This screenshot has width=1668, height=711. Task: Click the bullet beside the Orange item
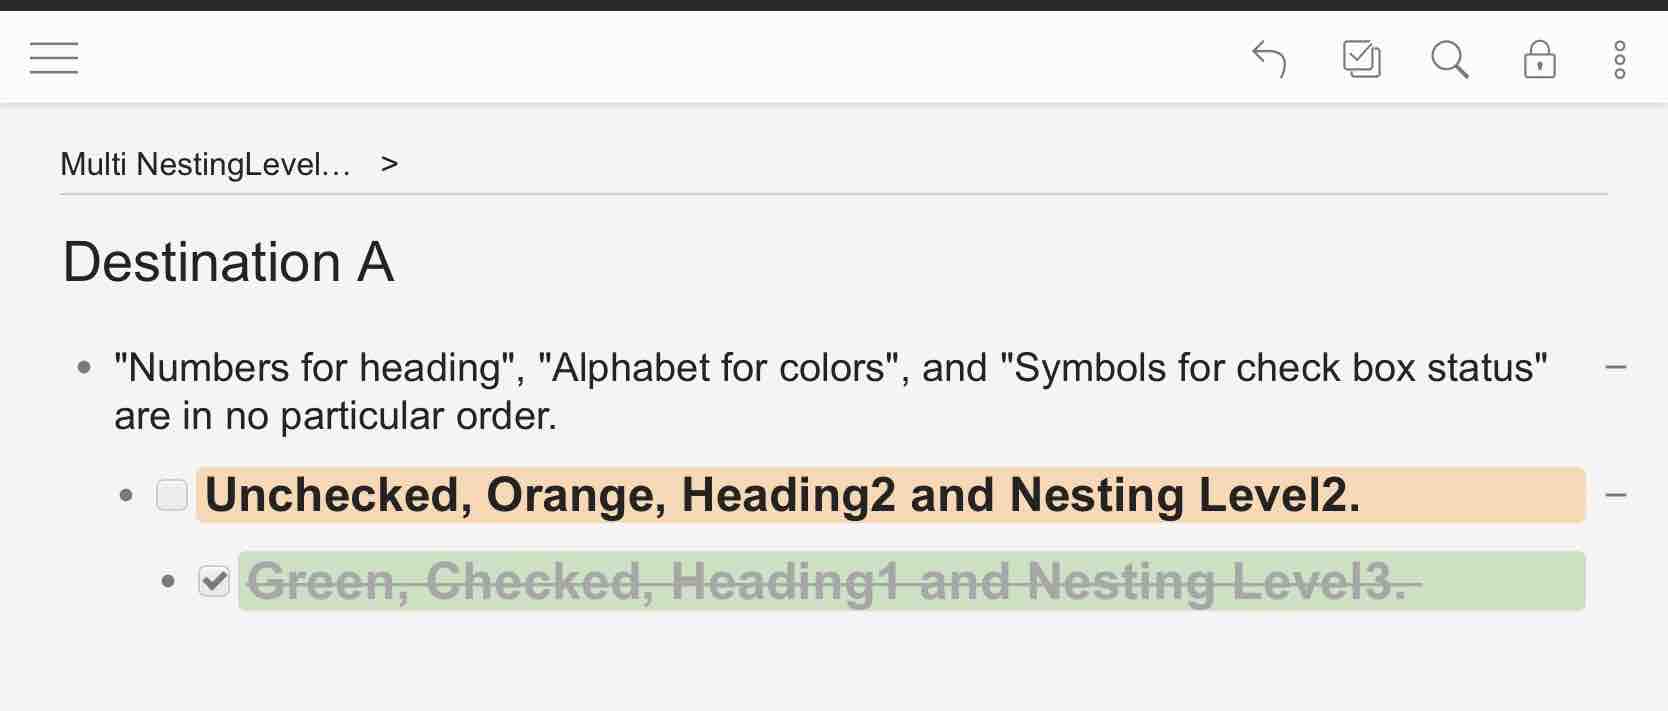pyautogui.click(x=126, y=495)
